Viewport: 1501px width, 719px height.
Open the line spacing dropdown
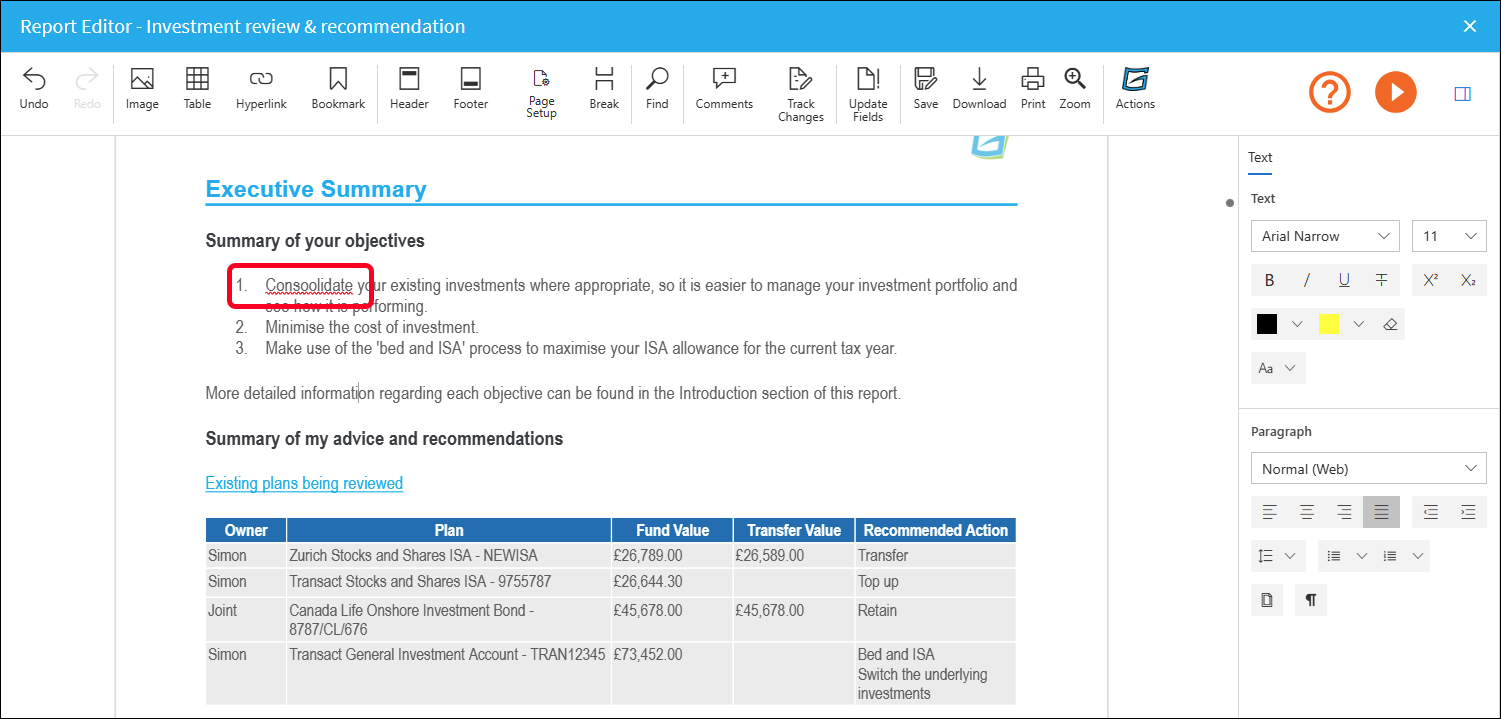tap(1277, 556)
